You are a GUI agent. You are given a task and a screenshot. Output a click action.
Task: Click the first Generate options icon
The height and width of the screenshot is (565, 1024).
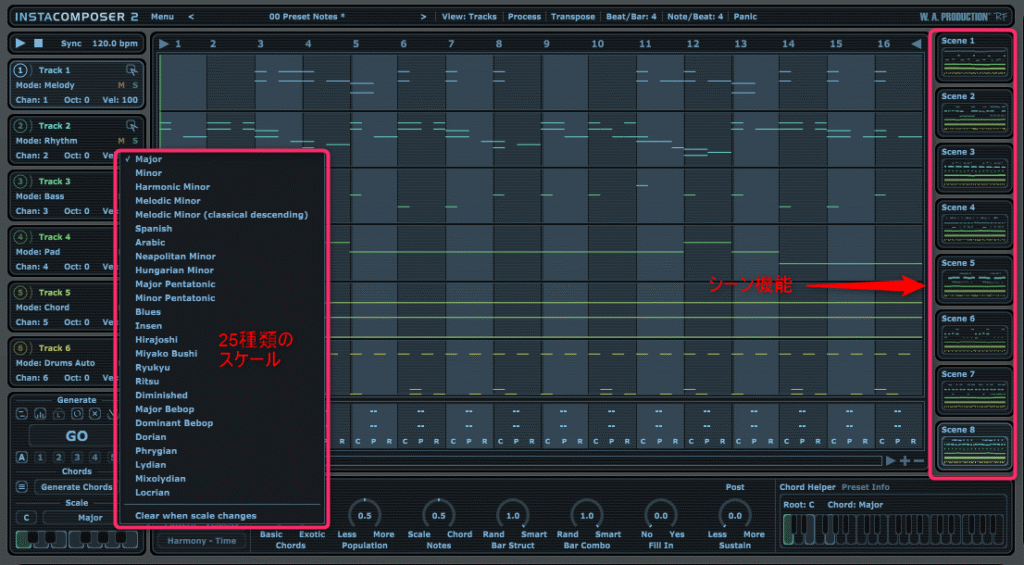pyautogui.click(x=22, y=414)
